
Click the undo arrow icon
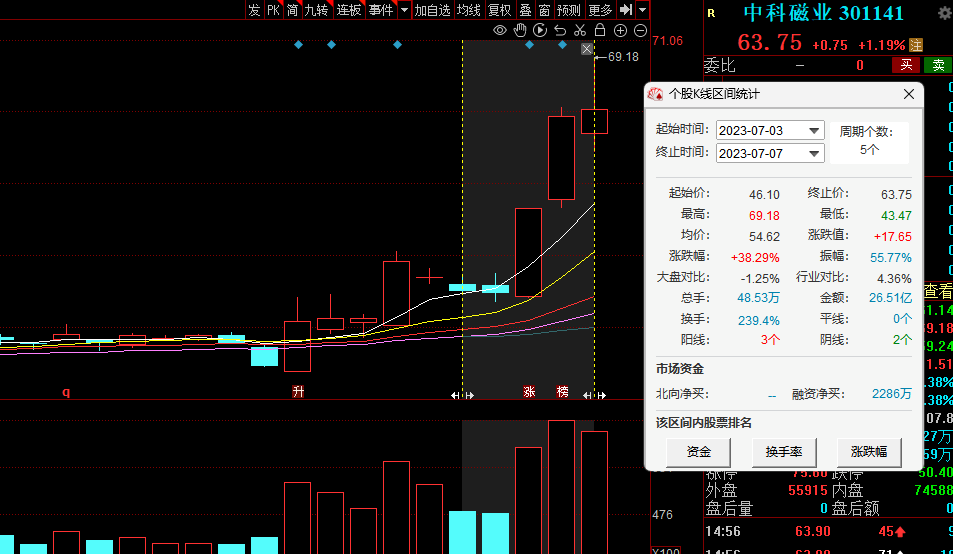tap(560, 31)
